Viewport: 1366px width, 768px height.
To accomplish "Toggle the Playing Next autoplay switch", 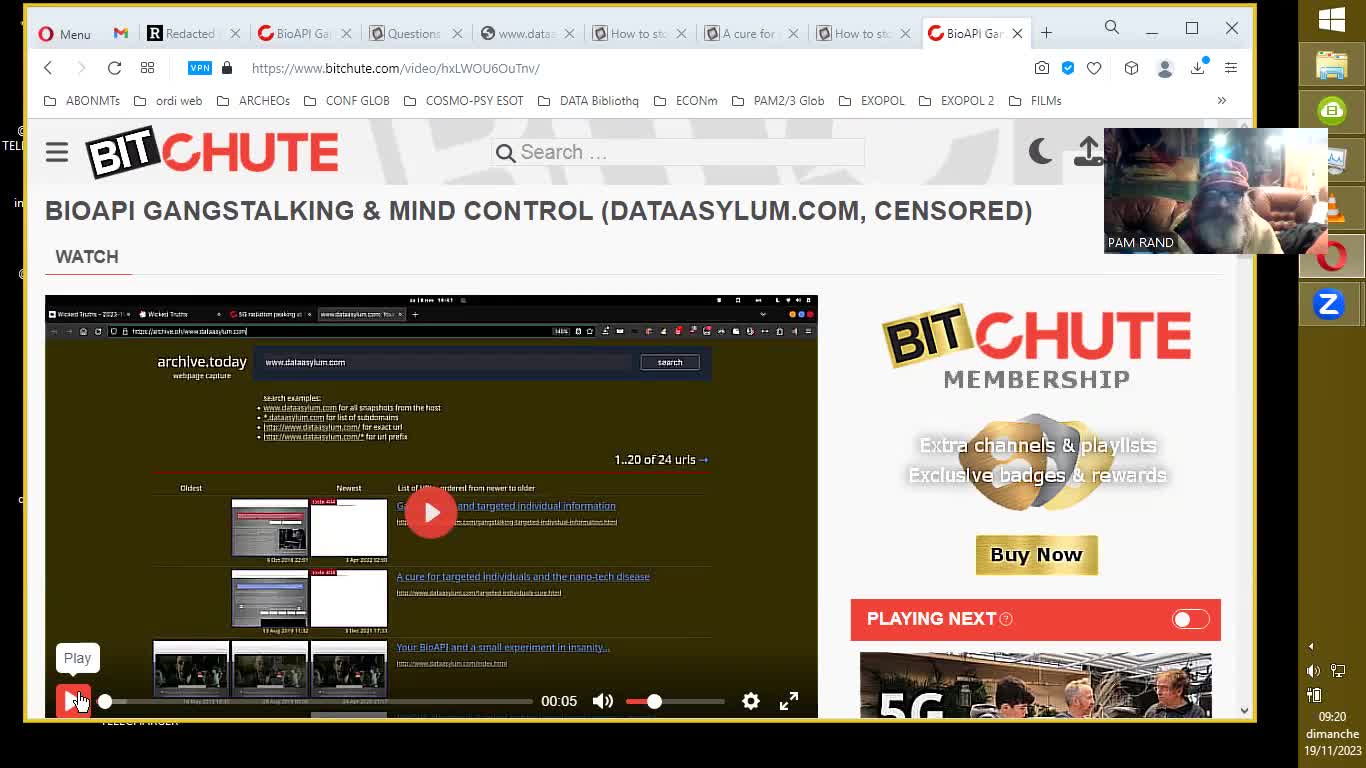I will pyautogui.click(x=1191, y=619).
